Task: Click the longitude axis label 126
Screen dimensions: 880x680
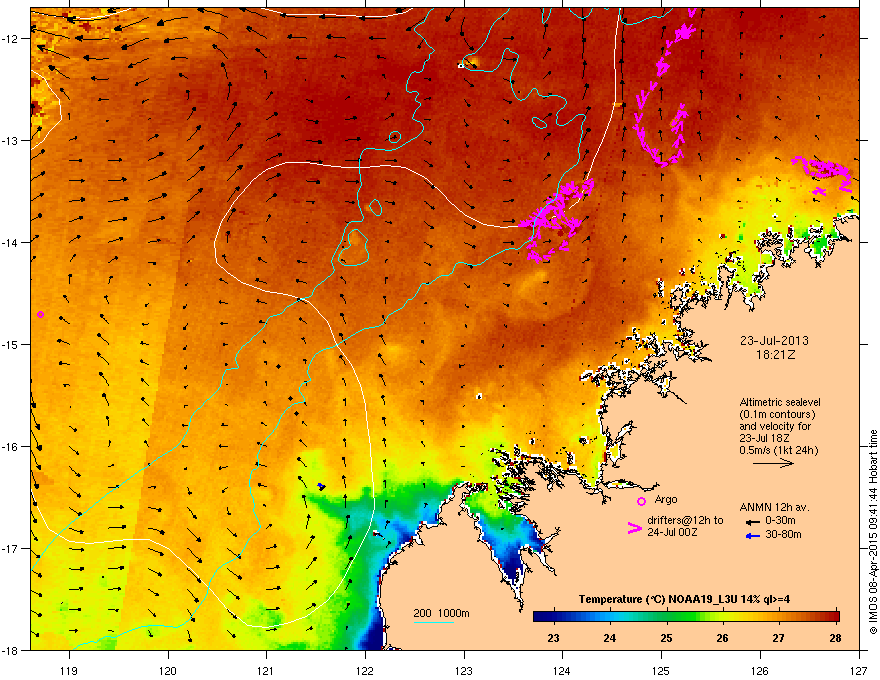Action: 760,670
